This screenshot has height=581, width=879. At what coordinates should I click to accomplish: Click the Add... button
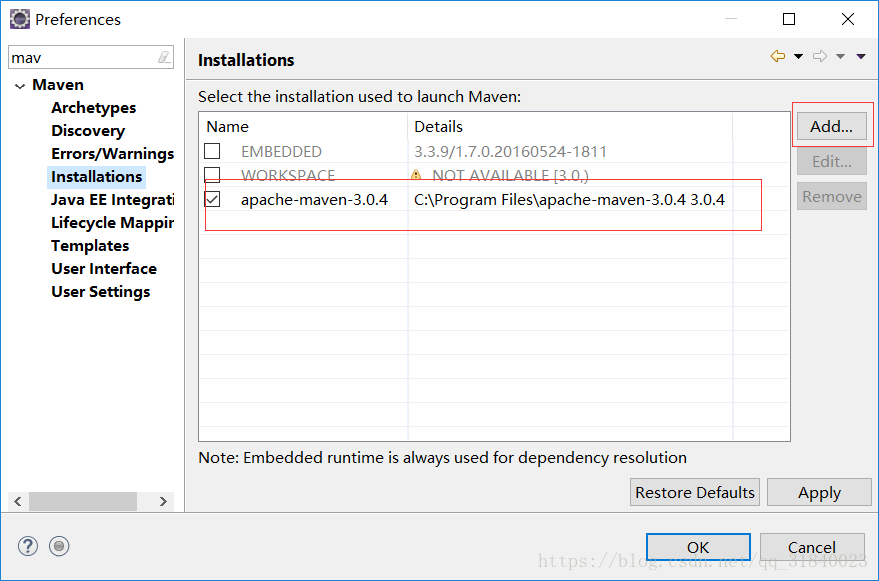click(x=832, y=126)
